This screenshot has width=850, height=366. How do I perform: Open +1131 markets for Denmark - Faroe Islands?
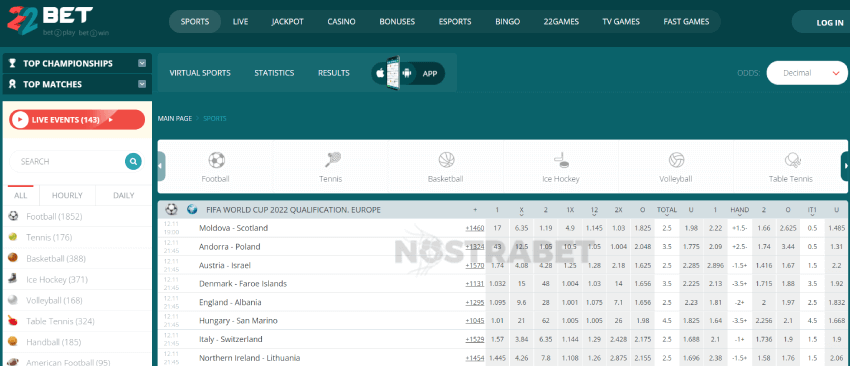475,284
